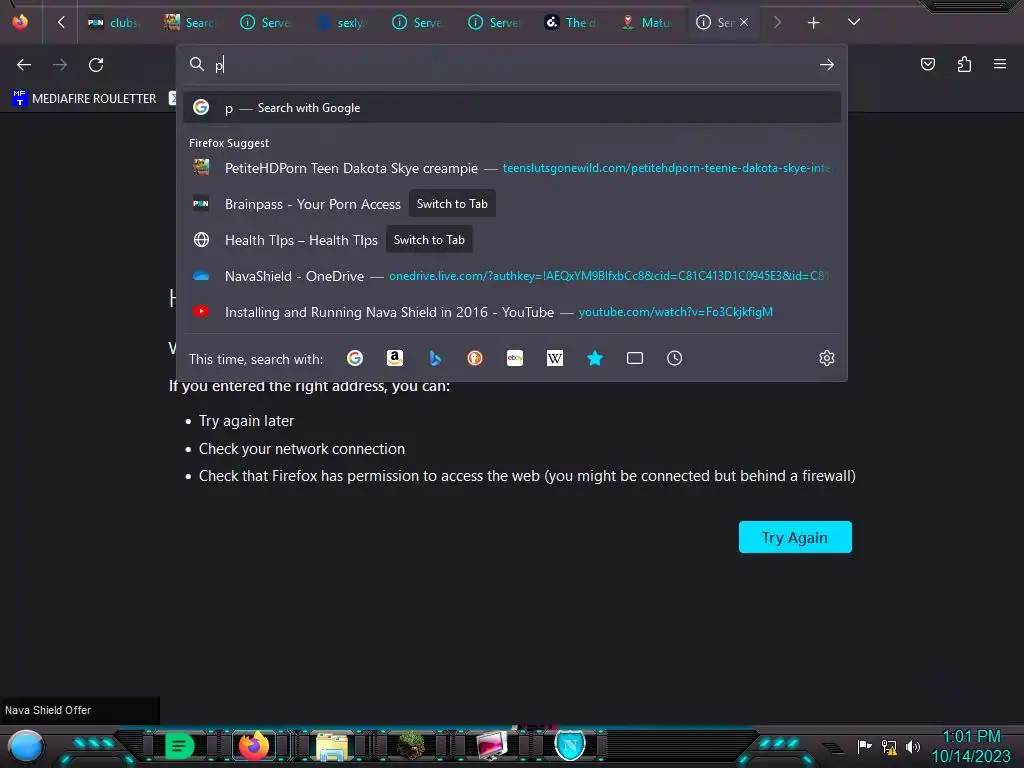Open the Nava Shield N icon on taskbar
Screen dimensions: 1024x768
point(569,744)
